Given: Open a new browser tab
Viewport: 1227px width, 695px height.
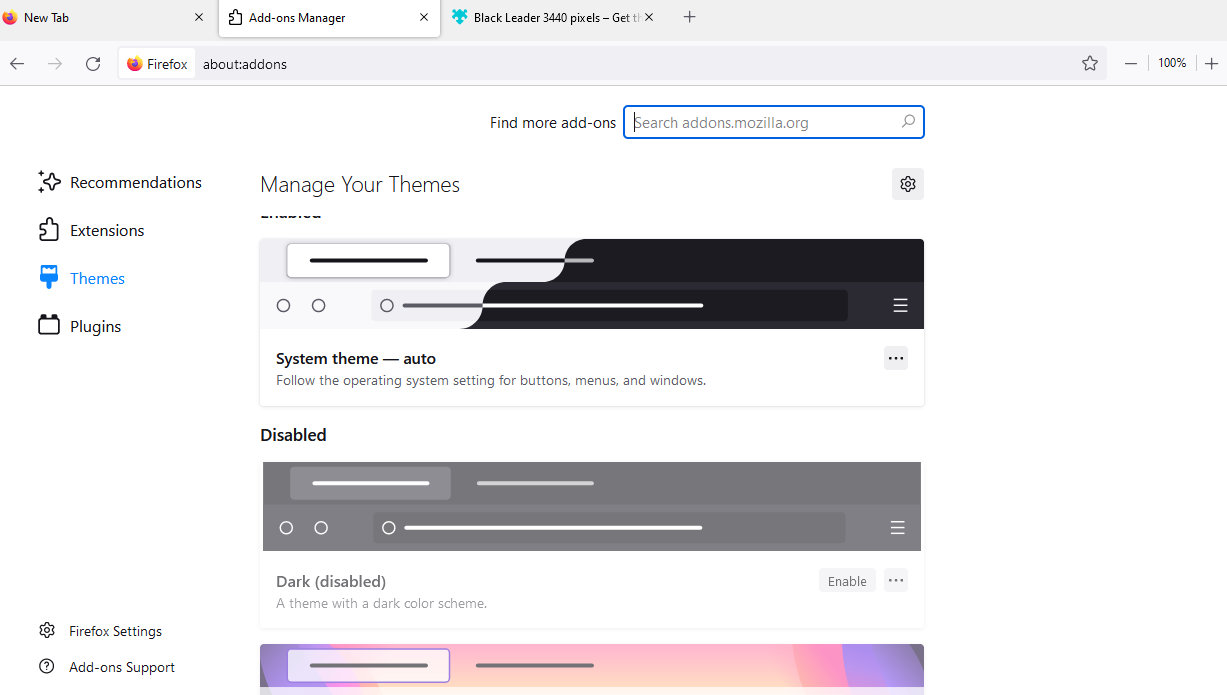Looking at the screenshot, I should (689, 16).
